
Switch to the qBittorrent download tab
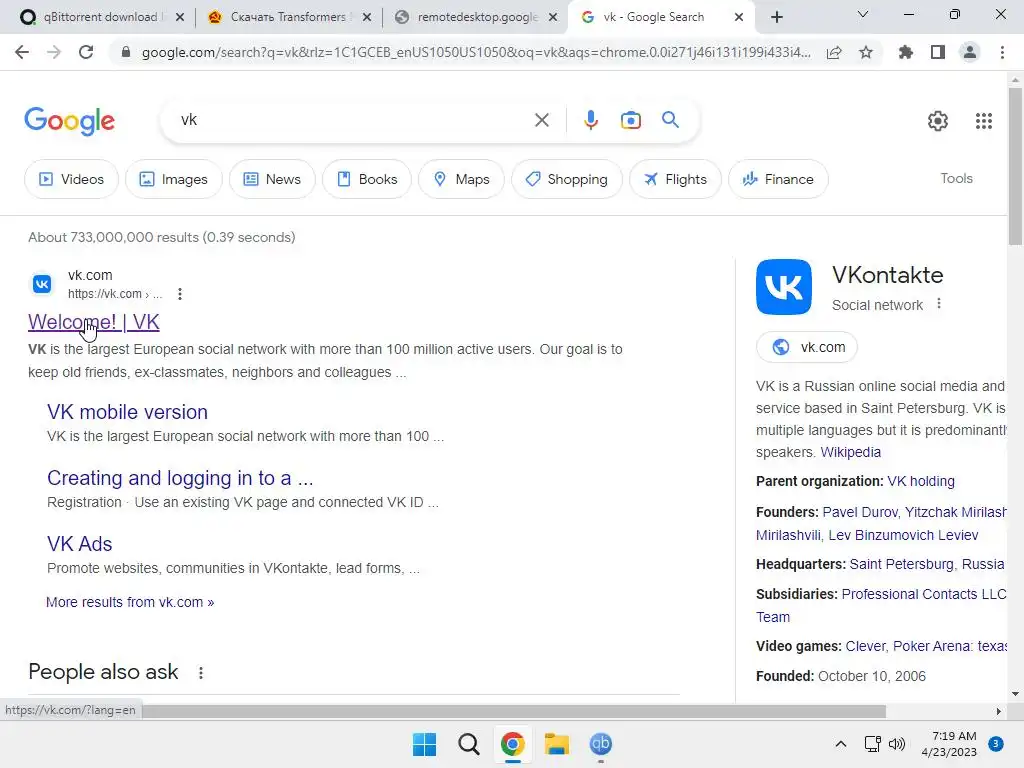pyautogui.click(x=100, y=17)
